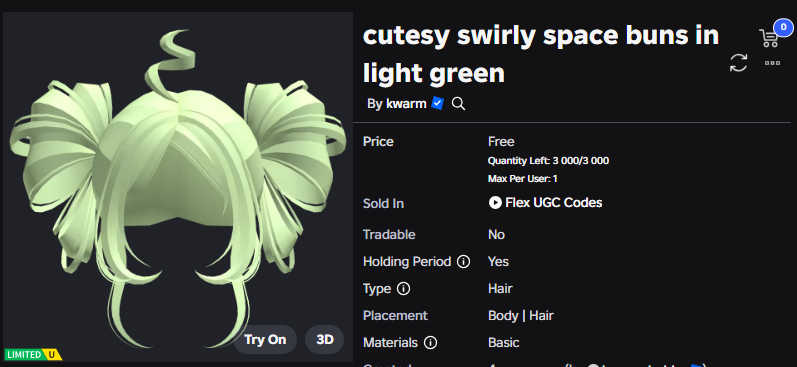Click the refresh arrows icon
Screen dimensions: 797x367
739,64
